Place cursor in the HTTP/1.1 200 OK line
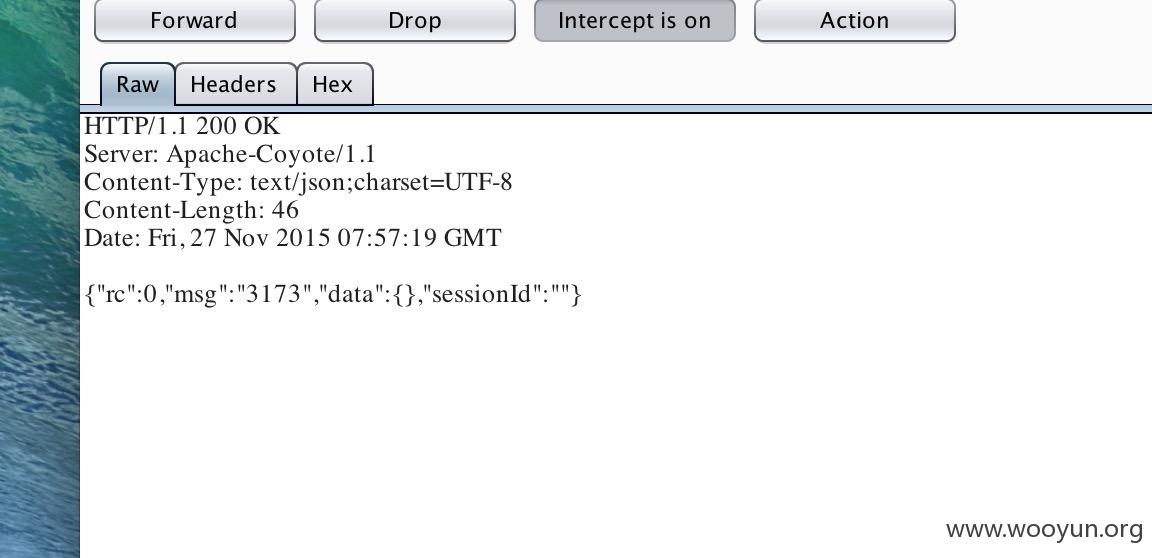This screenshot has width=1152, height=558. click(182, 126)
